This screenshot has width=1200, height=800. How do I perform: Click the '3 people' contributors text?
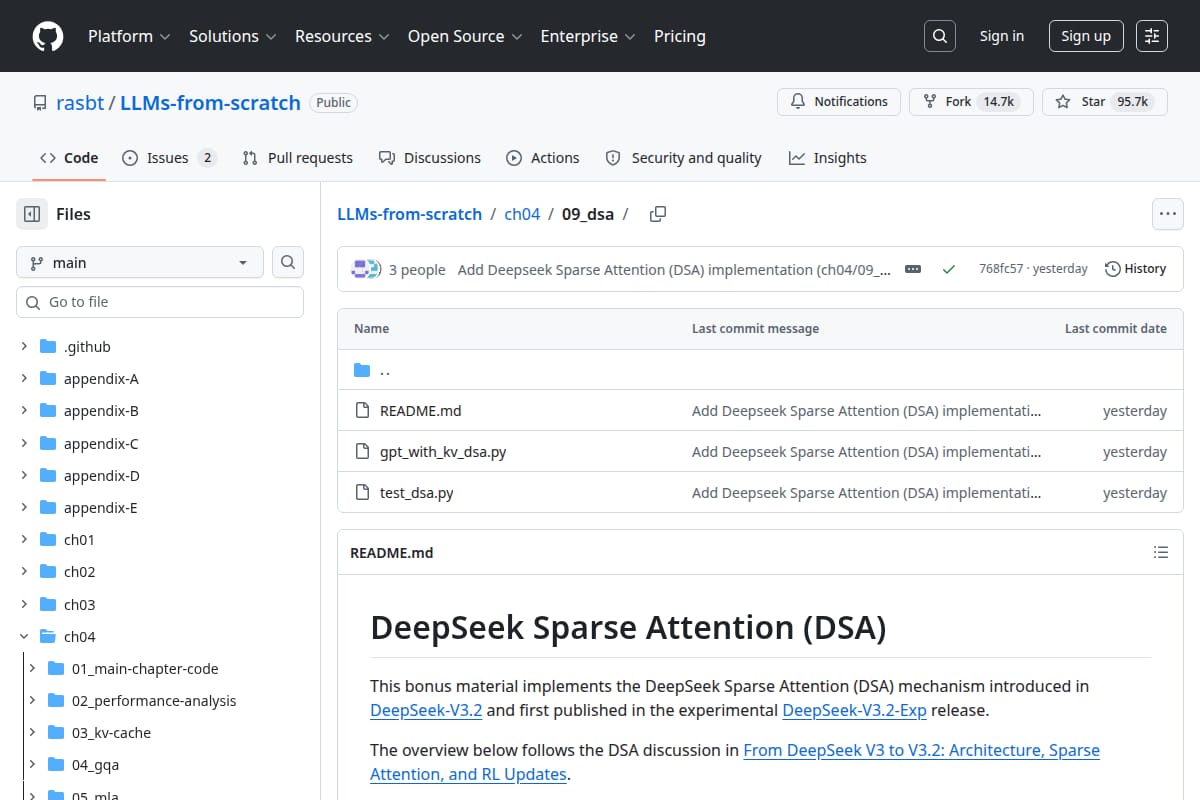pyautogui.click(x=417, y=269)
